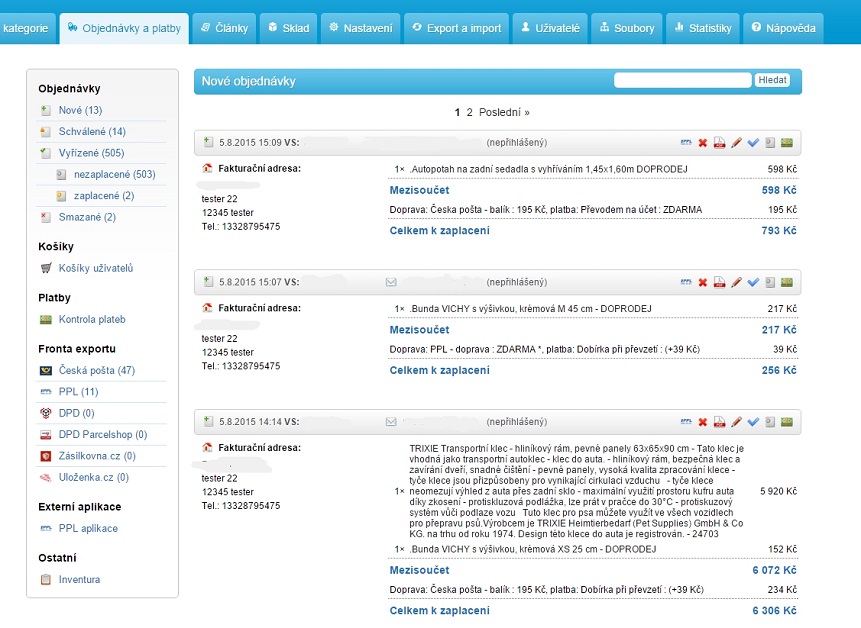Open the Sklad tab
This screenshot has width=861, height=628.
pos(287,28)
